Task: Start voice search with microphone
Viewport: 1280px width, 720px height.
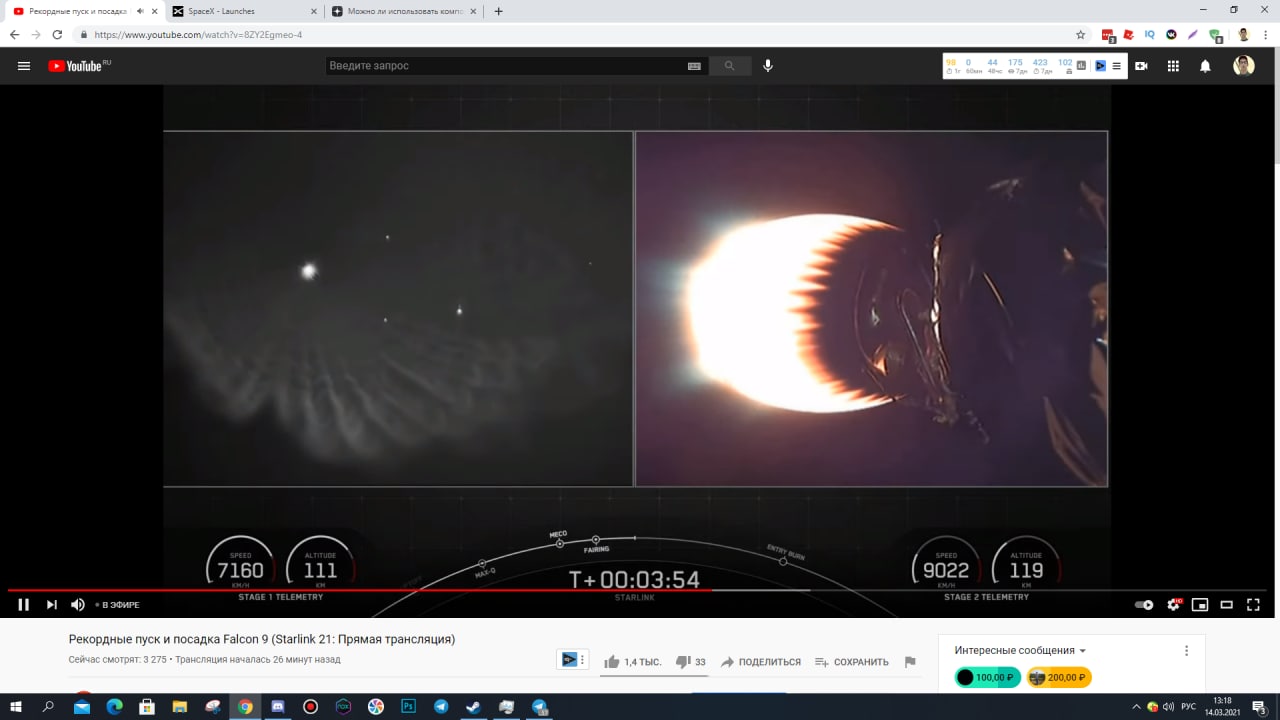Action: (x=768, y=66)
